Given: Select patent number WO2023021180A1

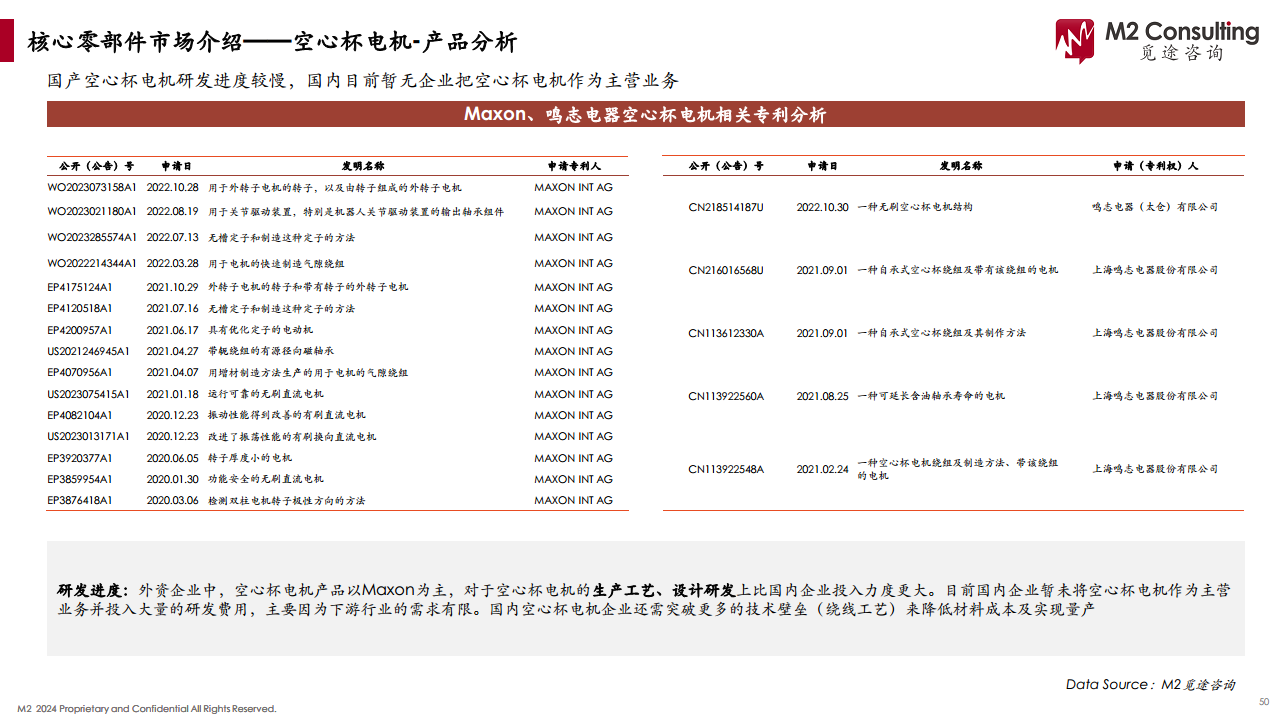Looking at the screenshot, I should (91, 211).
